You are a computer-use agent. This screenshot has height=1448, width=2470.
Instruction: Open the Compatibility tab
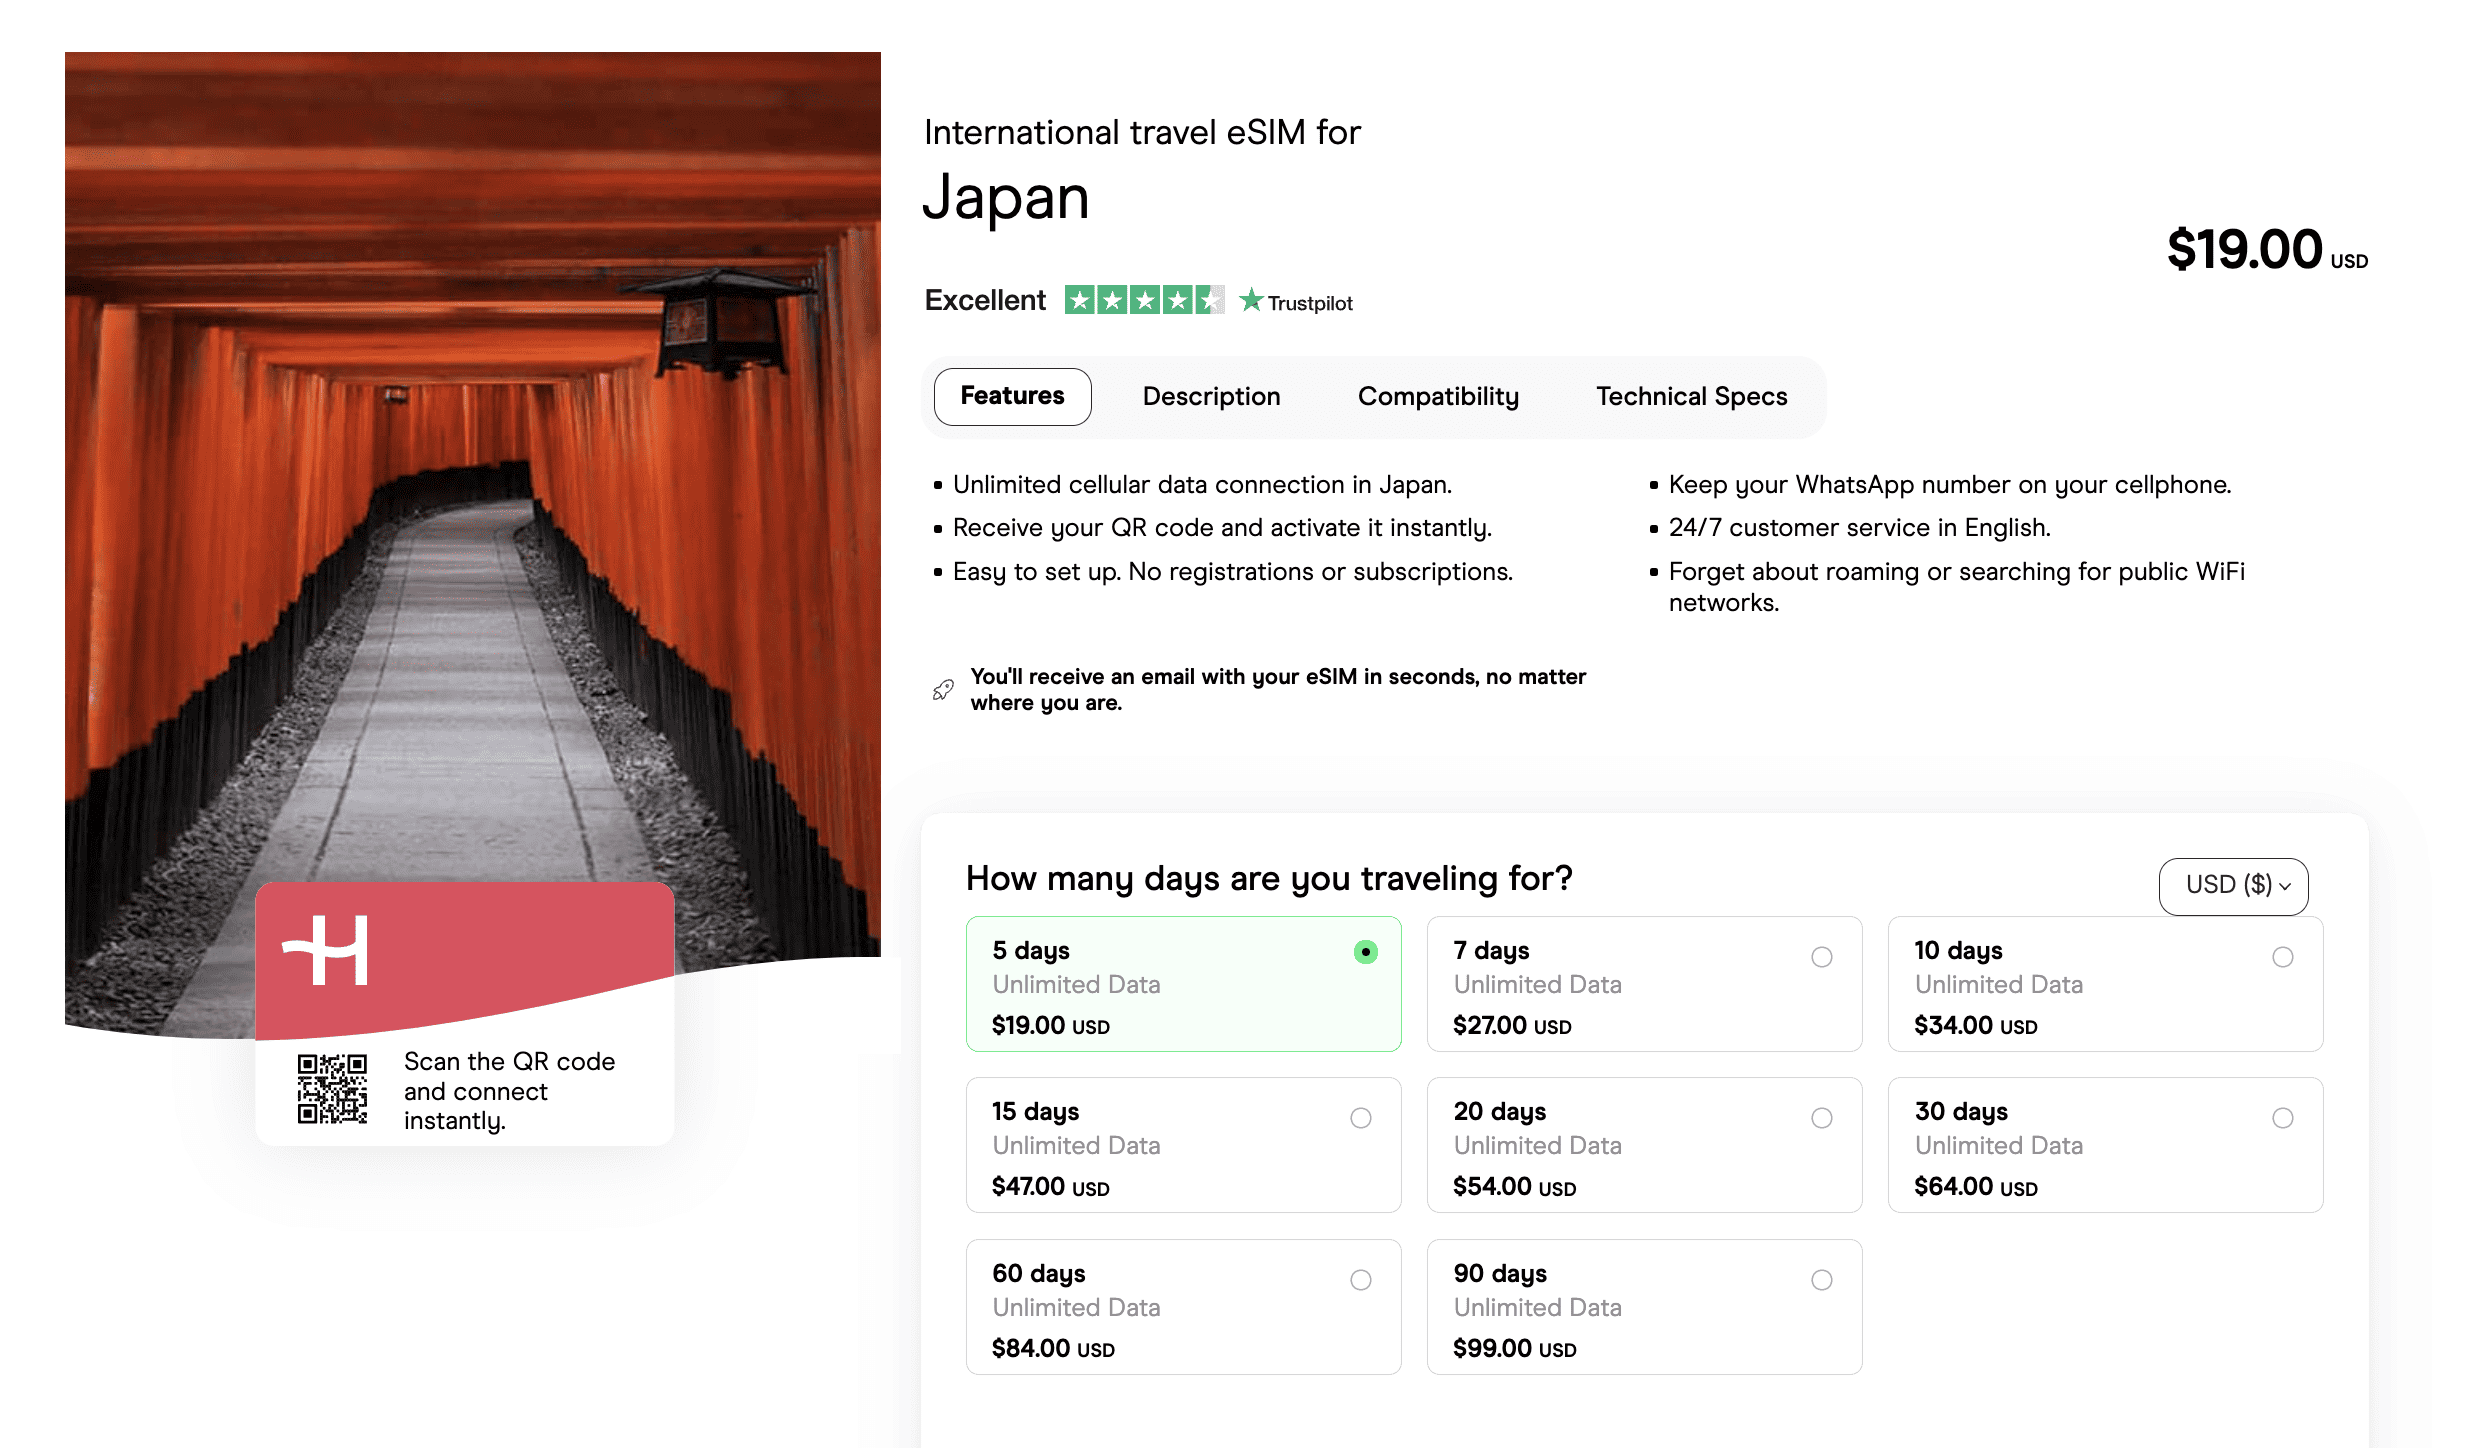coord(1437,397)
